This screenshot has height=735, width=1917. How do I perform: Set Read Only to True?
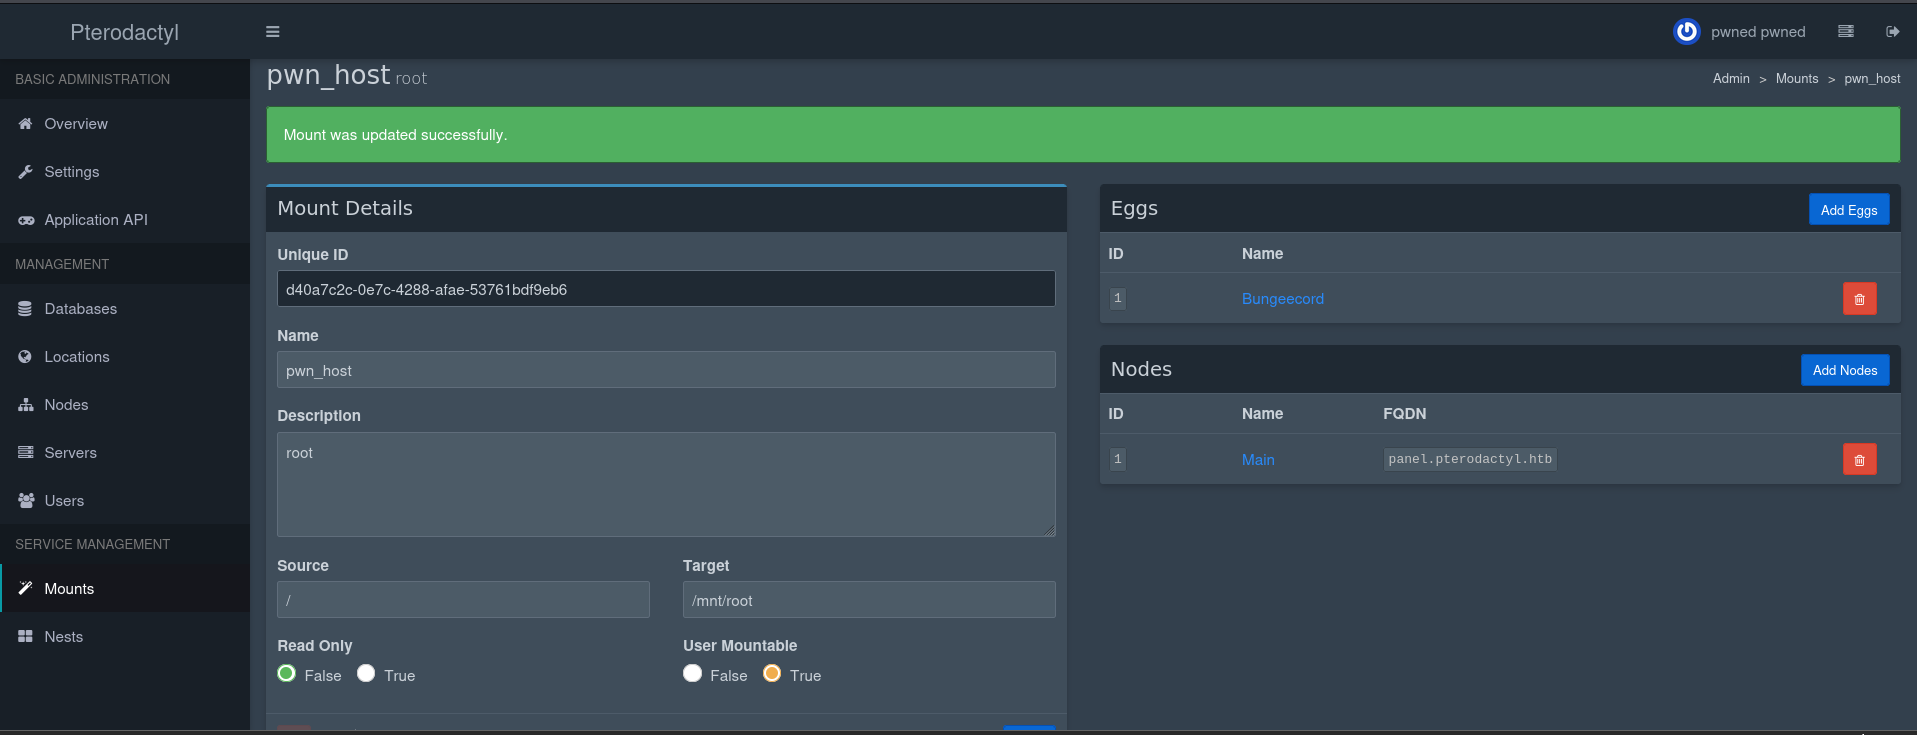[366, 674]
